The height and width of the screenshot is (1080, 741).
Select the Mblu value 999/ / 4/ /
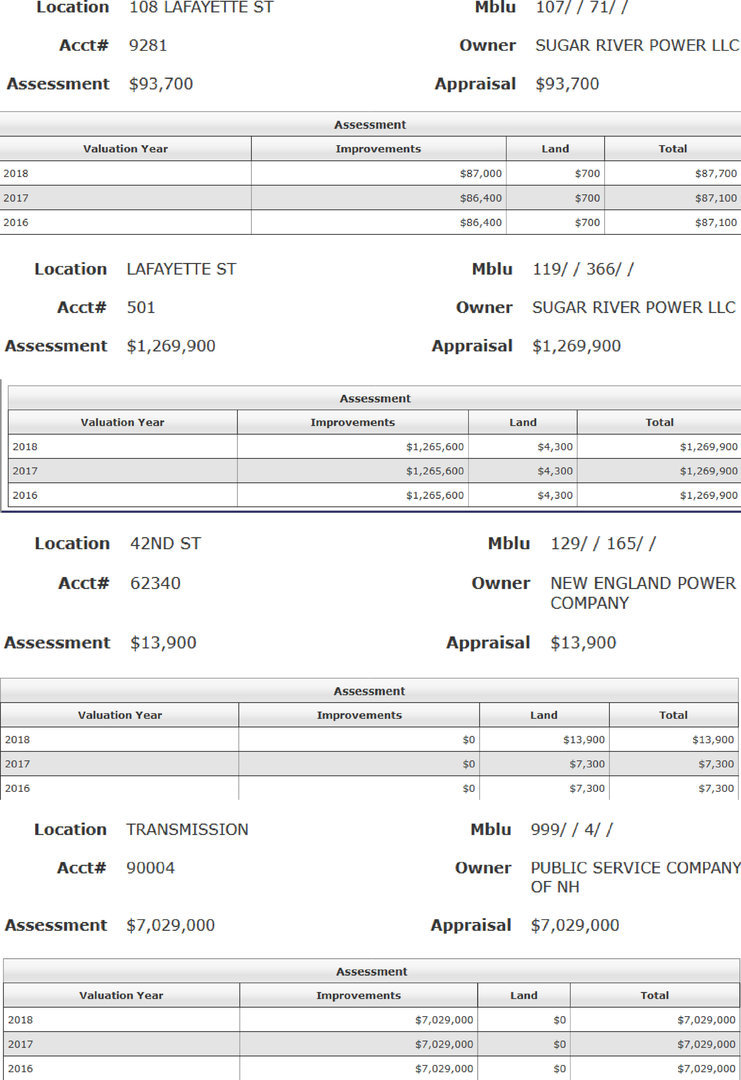572,830
